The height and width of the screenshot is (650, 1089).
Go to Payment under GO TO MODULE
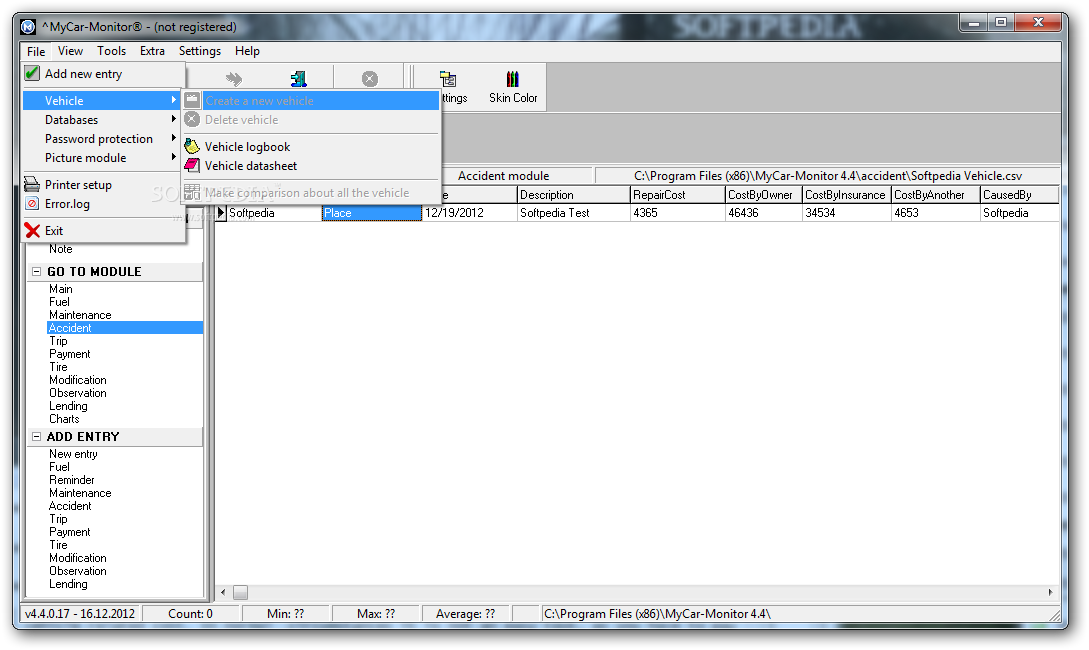click(x=69, y=354)
